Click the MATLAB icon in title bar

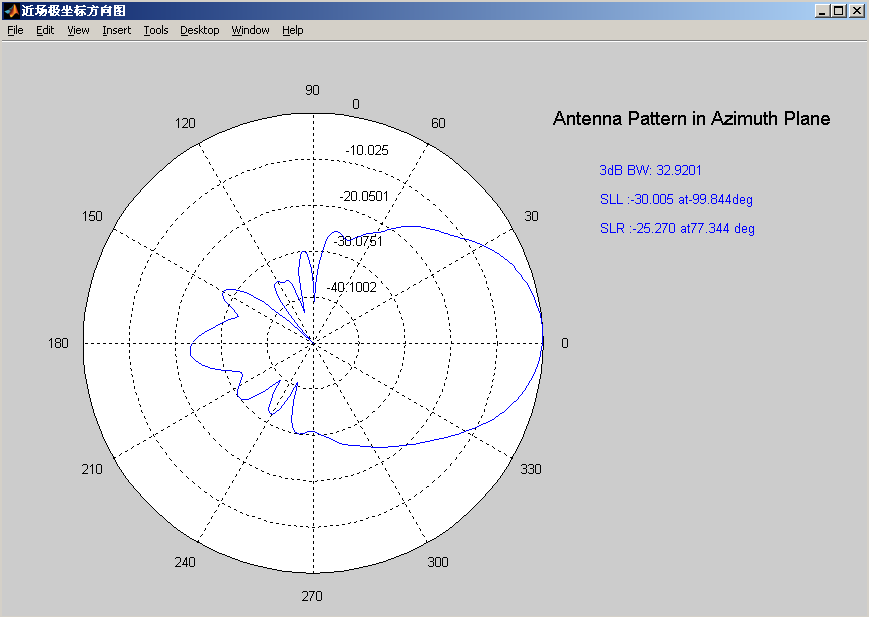tap(11, 11)
